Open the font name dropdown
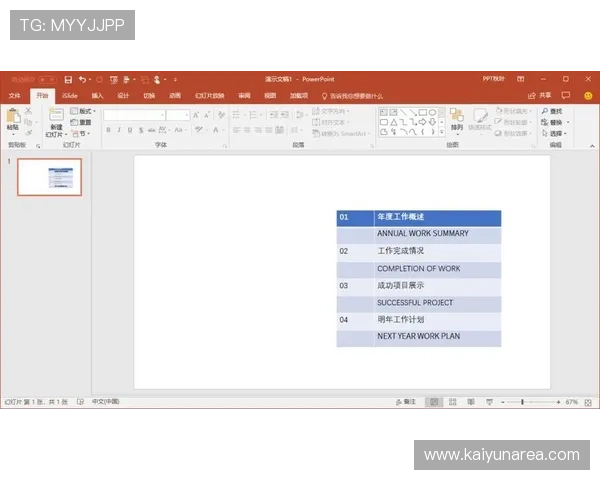 point(162,115)
